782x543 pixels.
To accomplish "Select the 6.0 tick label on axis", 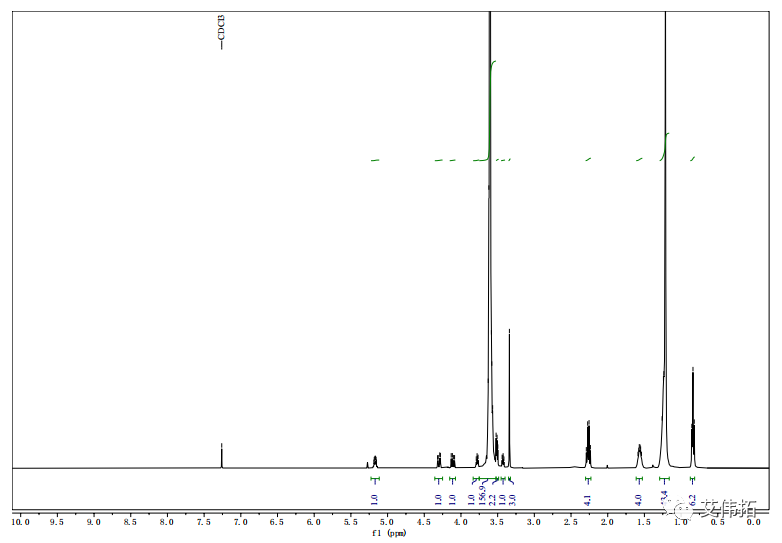I will click(x=313, y=522).
